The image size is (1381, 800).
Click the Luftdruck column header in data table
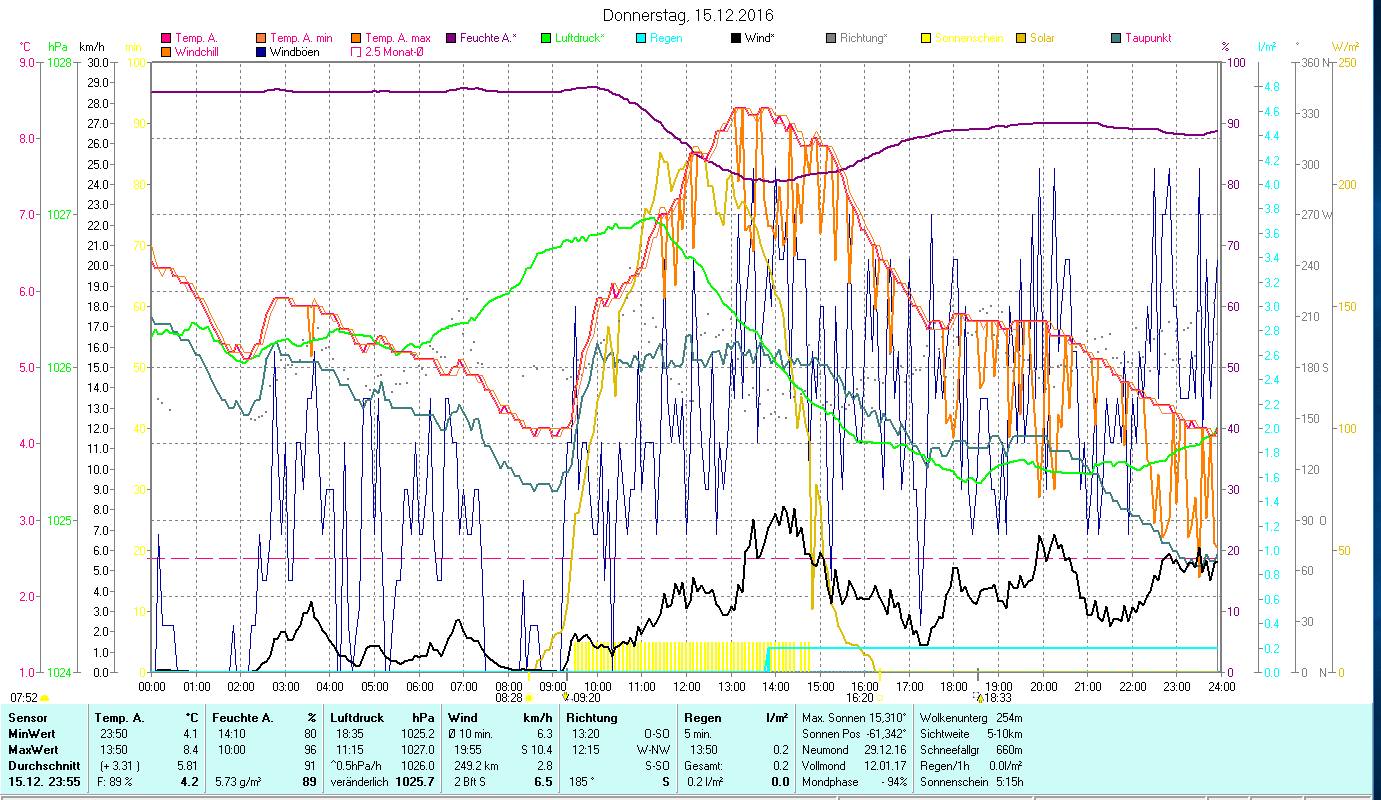pos(356,717)
